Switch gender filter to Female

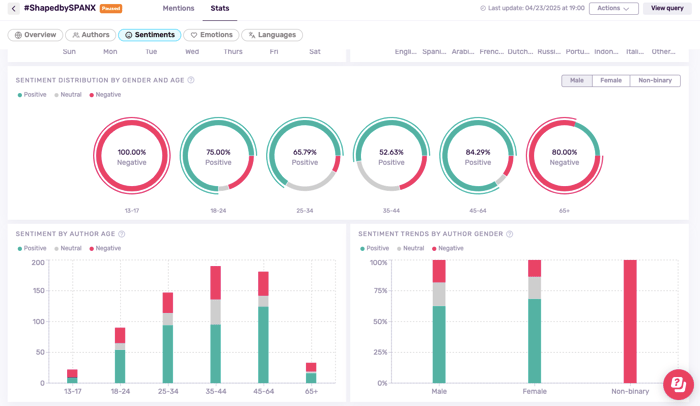pyautogui.click(x=610, y=81)
